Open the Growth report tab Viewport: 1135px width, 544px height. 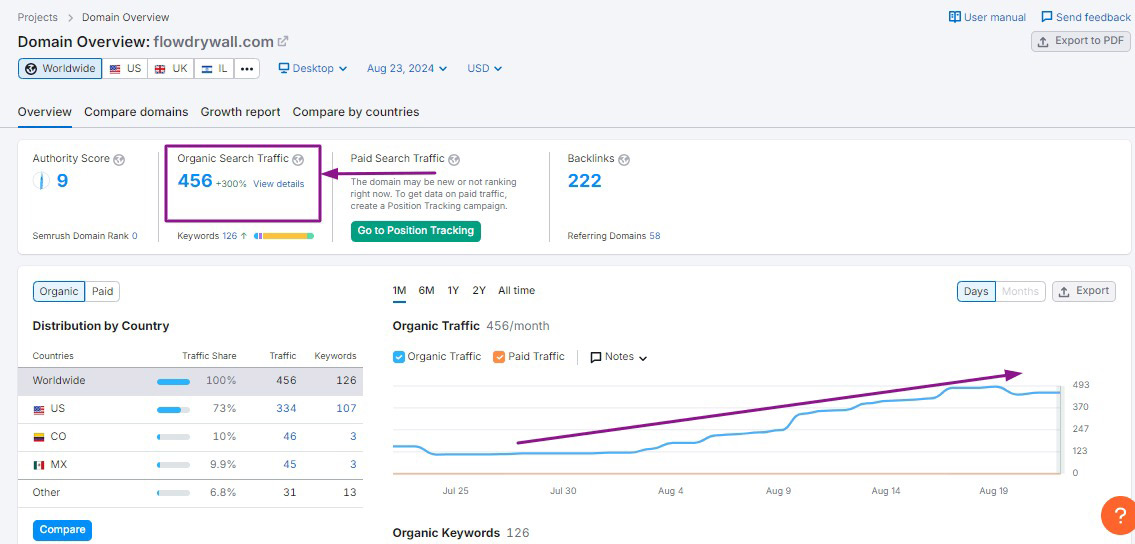tap(240, 112)
